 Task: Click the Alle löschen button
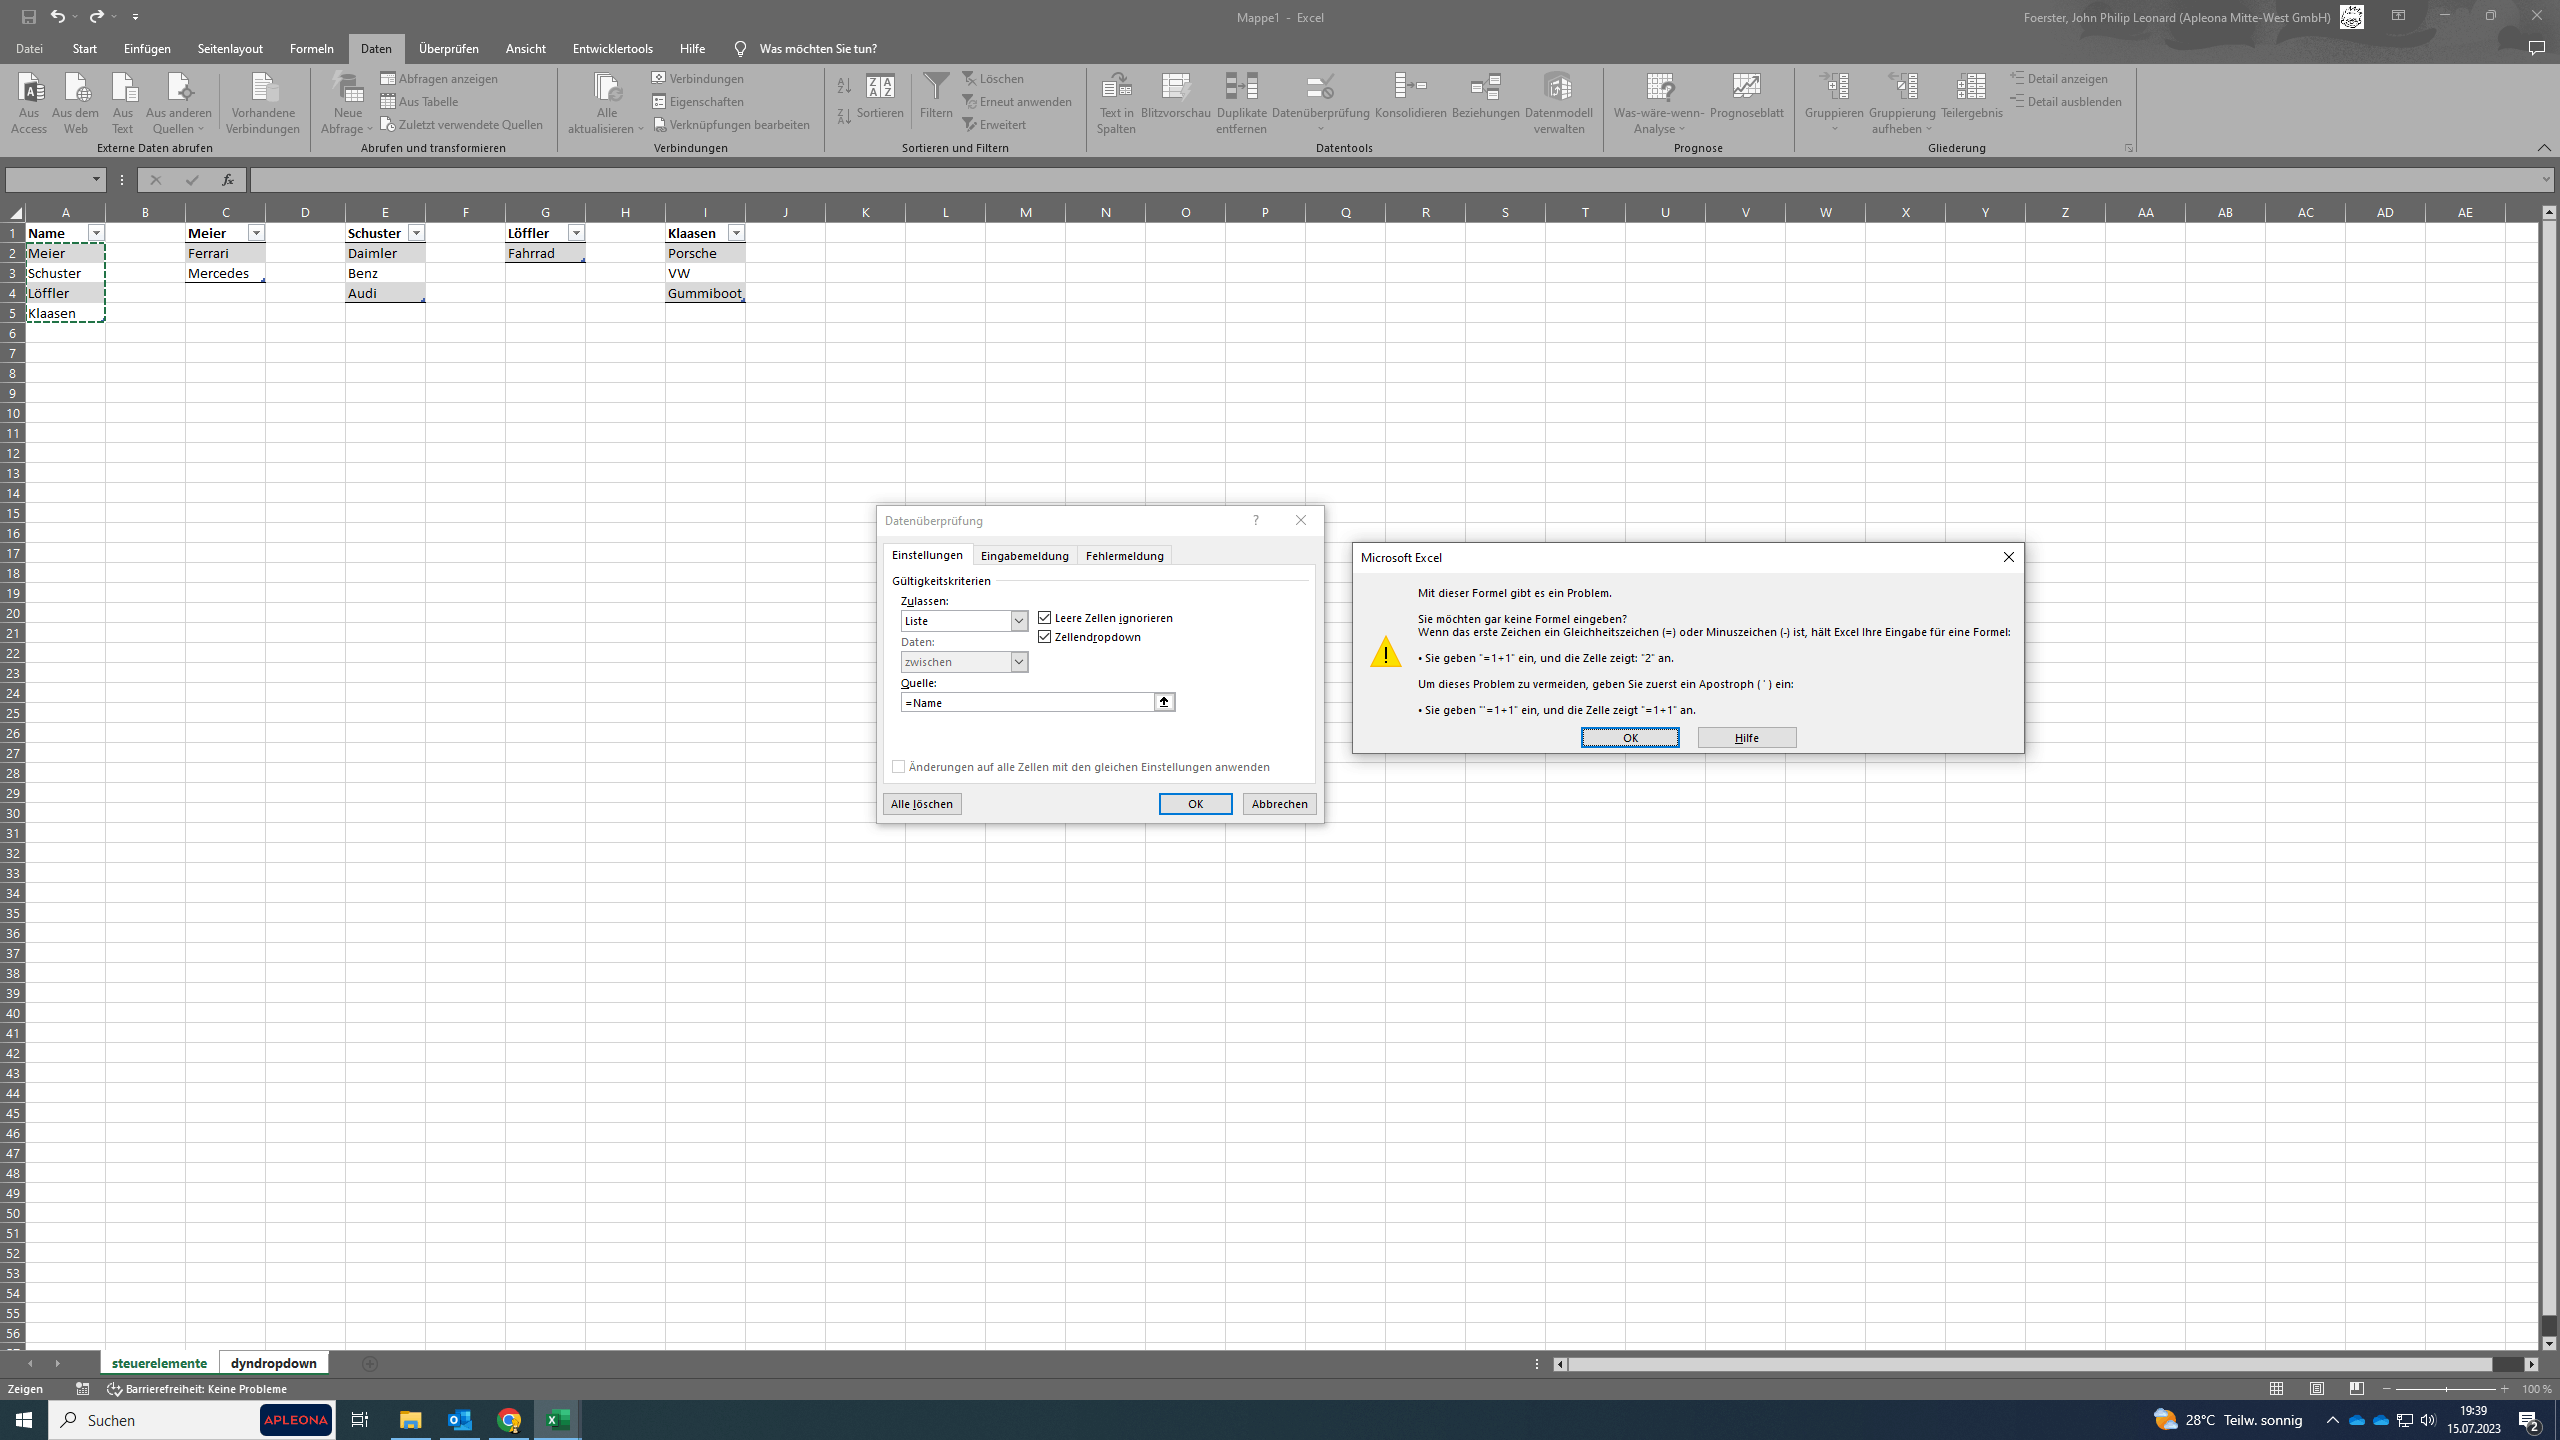pos(922,804)
